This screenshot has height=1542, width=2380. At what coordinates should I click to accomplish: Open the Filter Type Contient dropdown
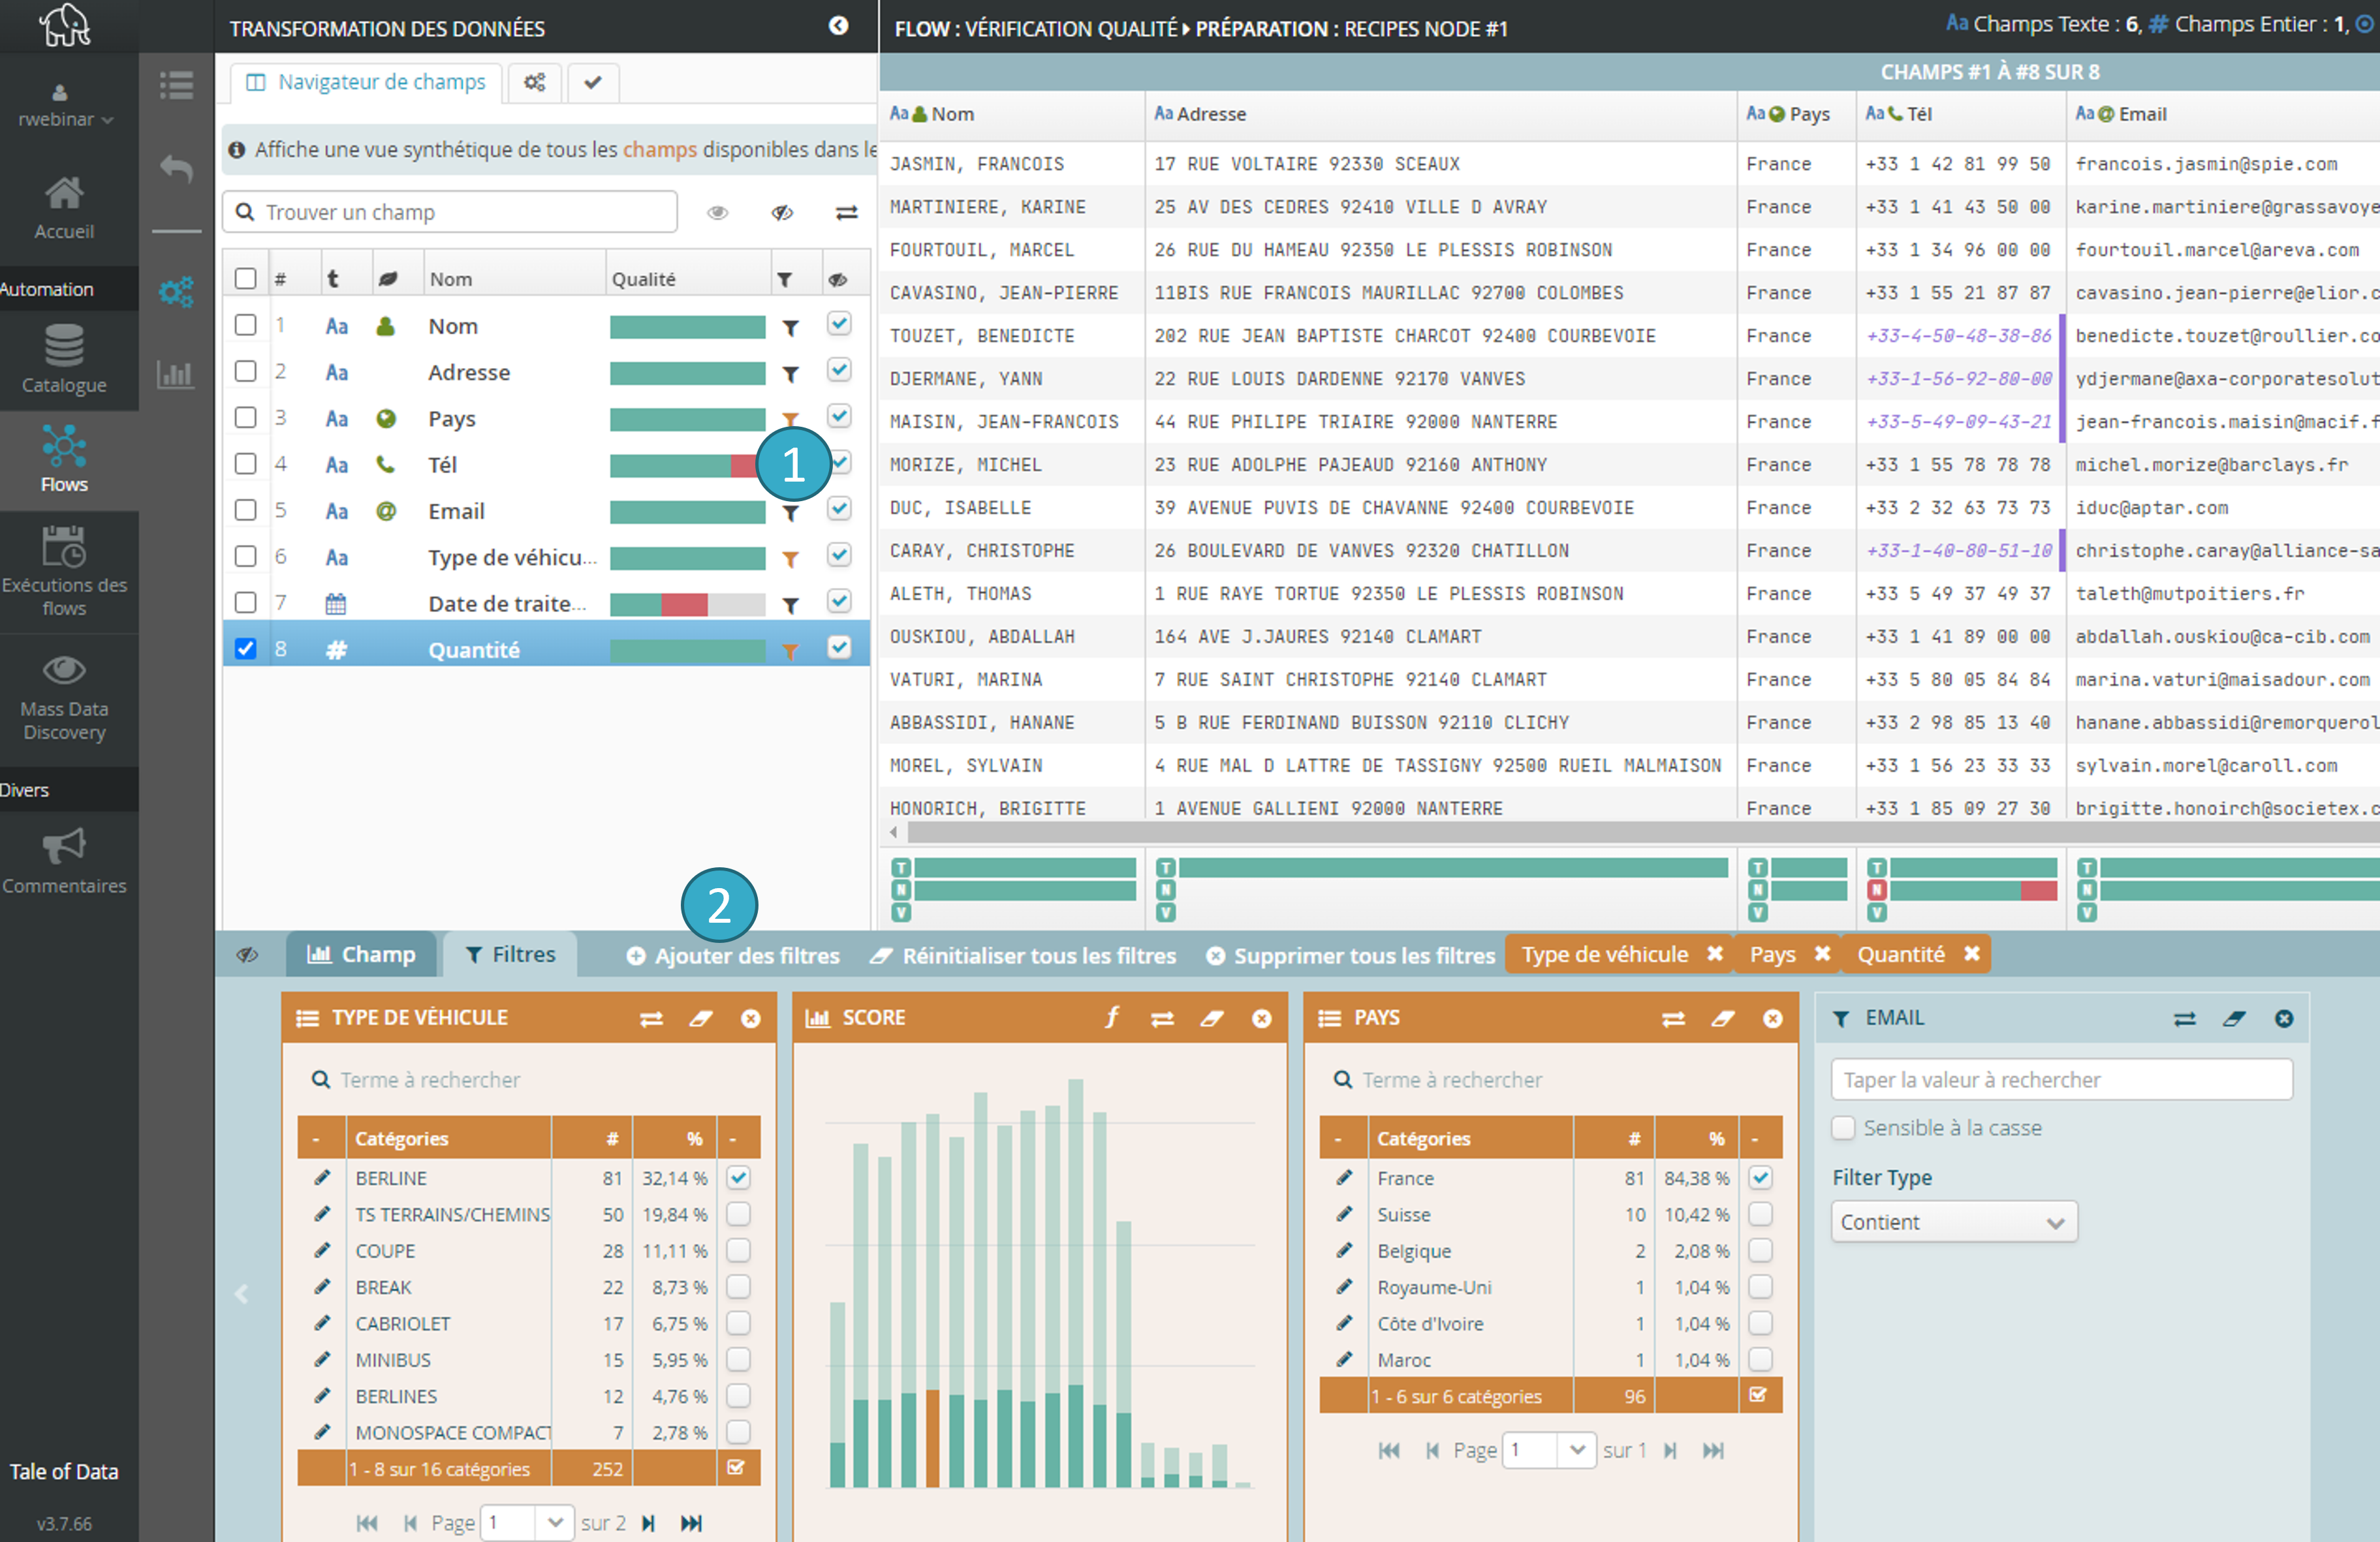pos(1954,1222)
